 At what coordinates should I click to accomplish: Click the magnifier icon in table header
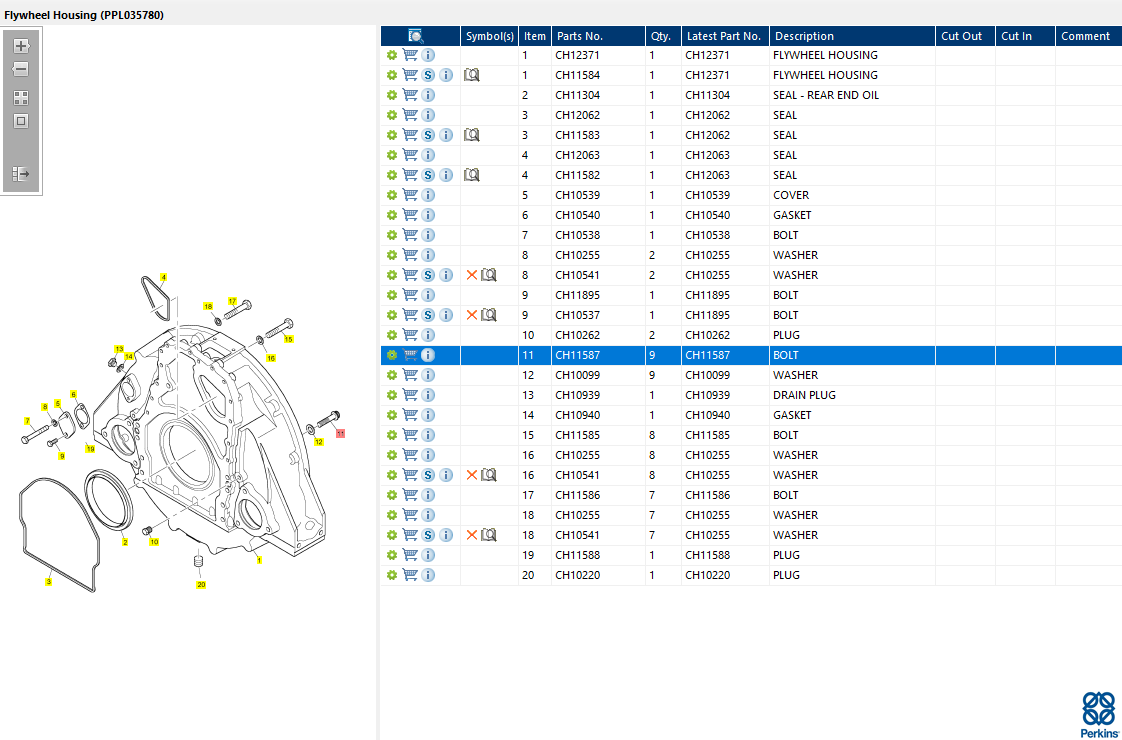[x=416, y=36]
